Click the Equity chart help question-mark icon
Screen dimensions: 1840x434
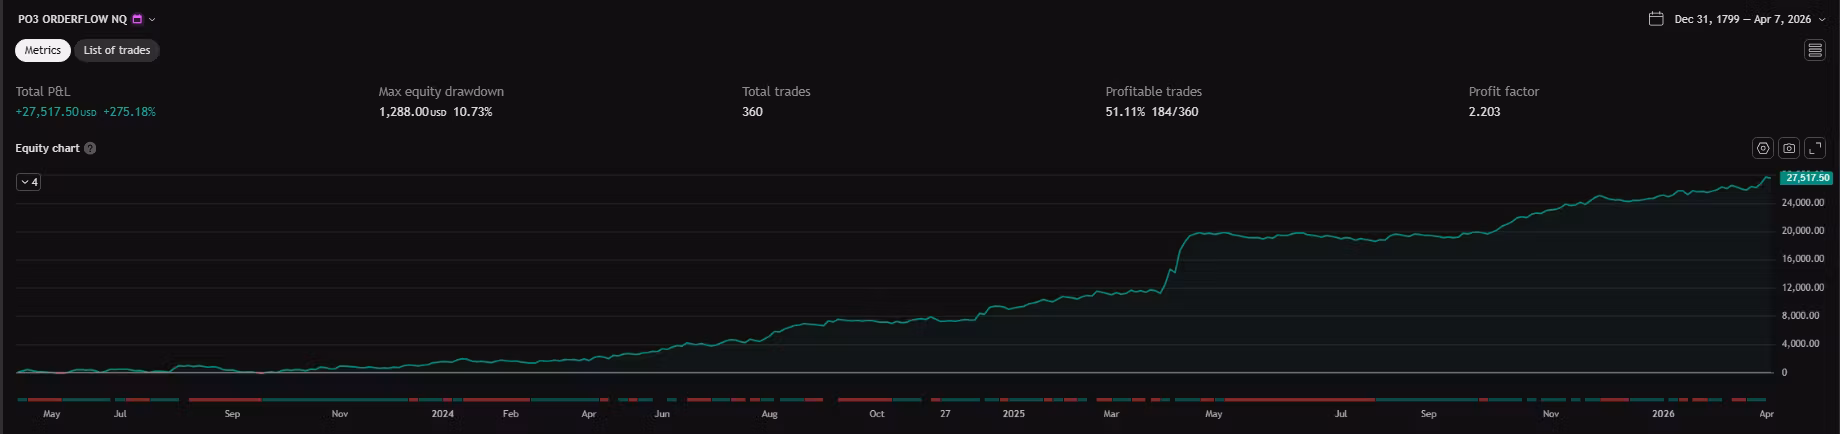coord(90,148)
